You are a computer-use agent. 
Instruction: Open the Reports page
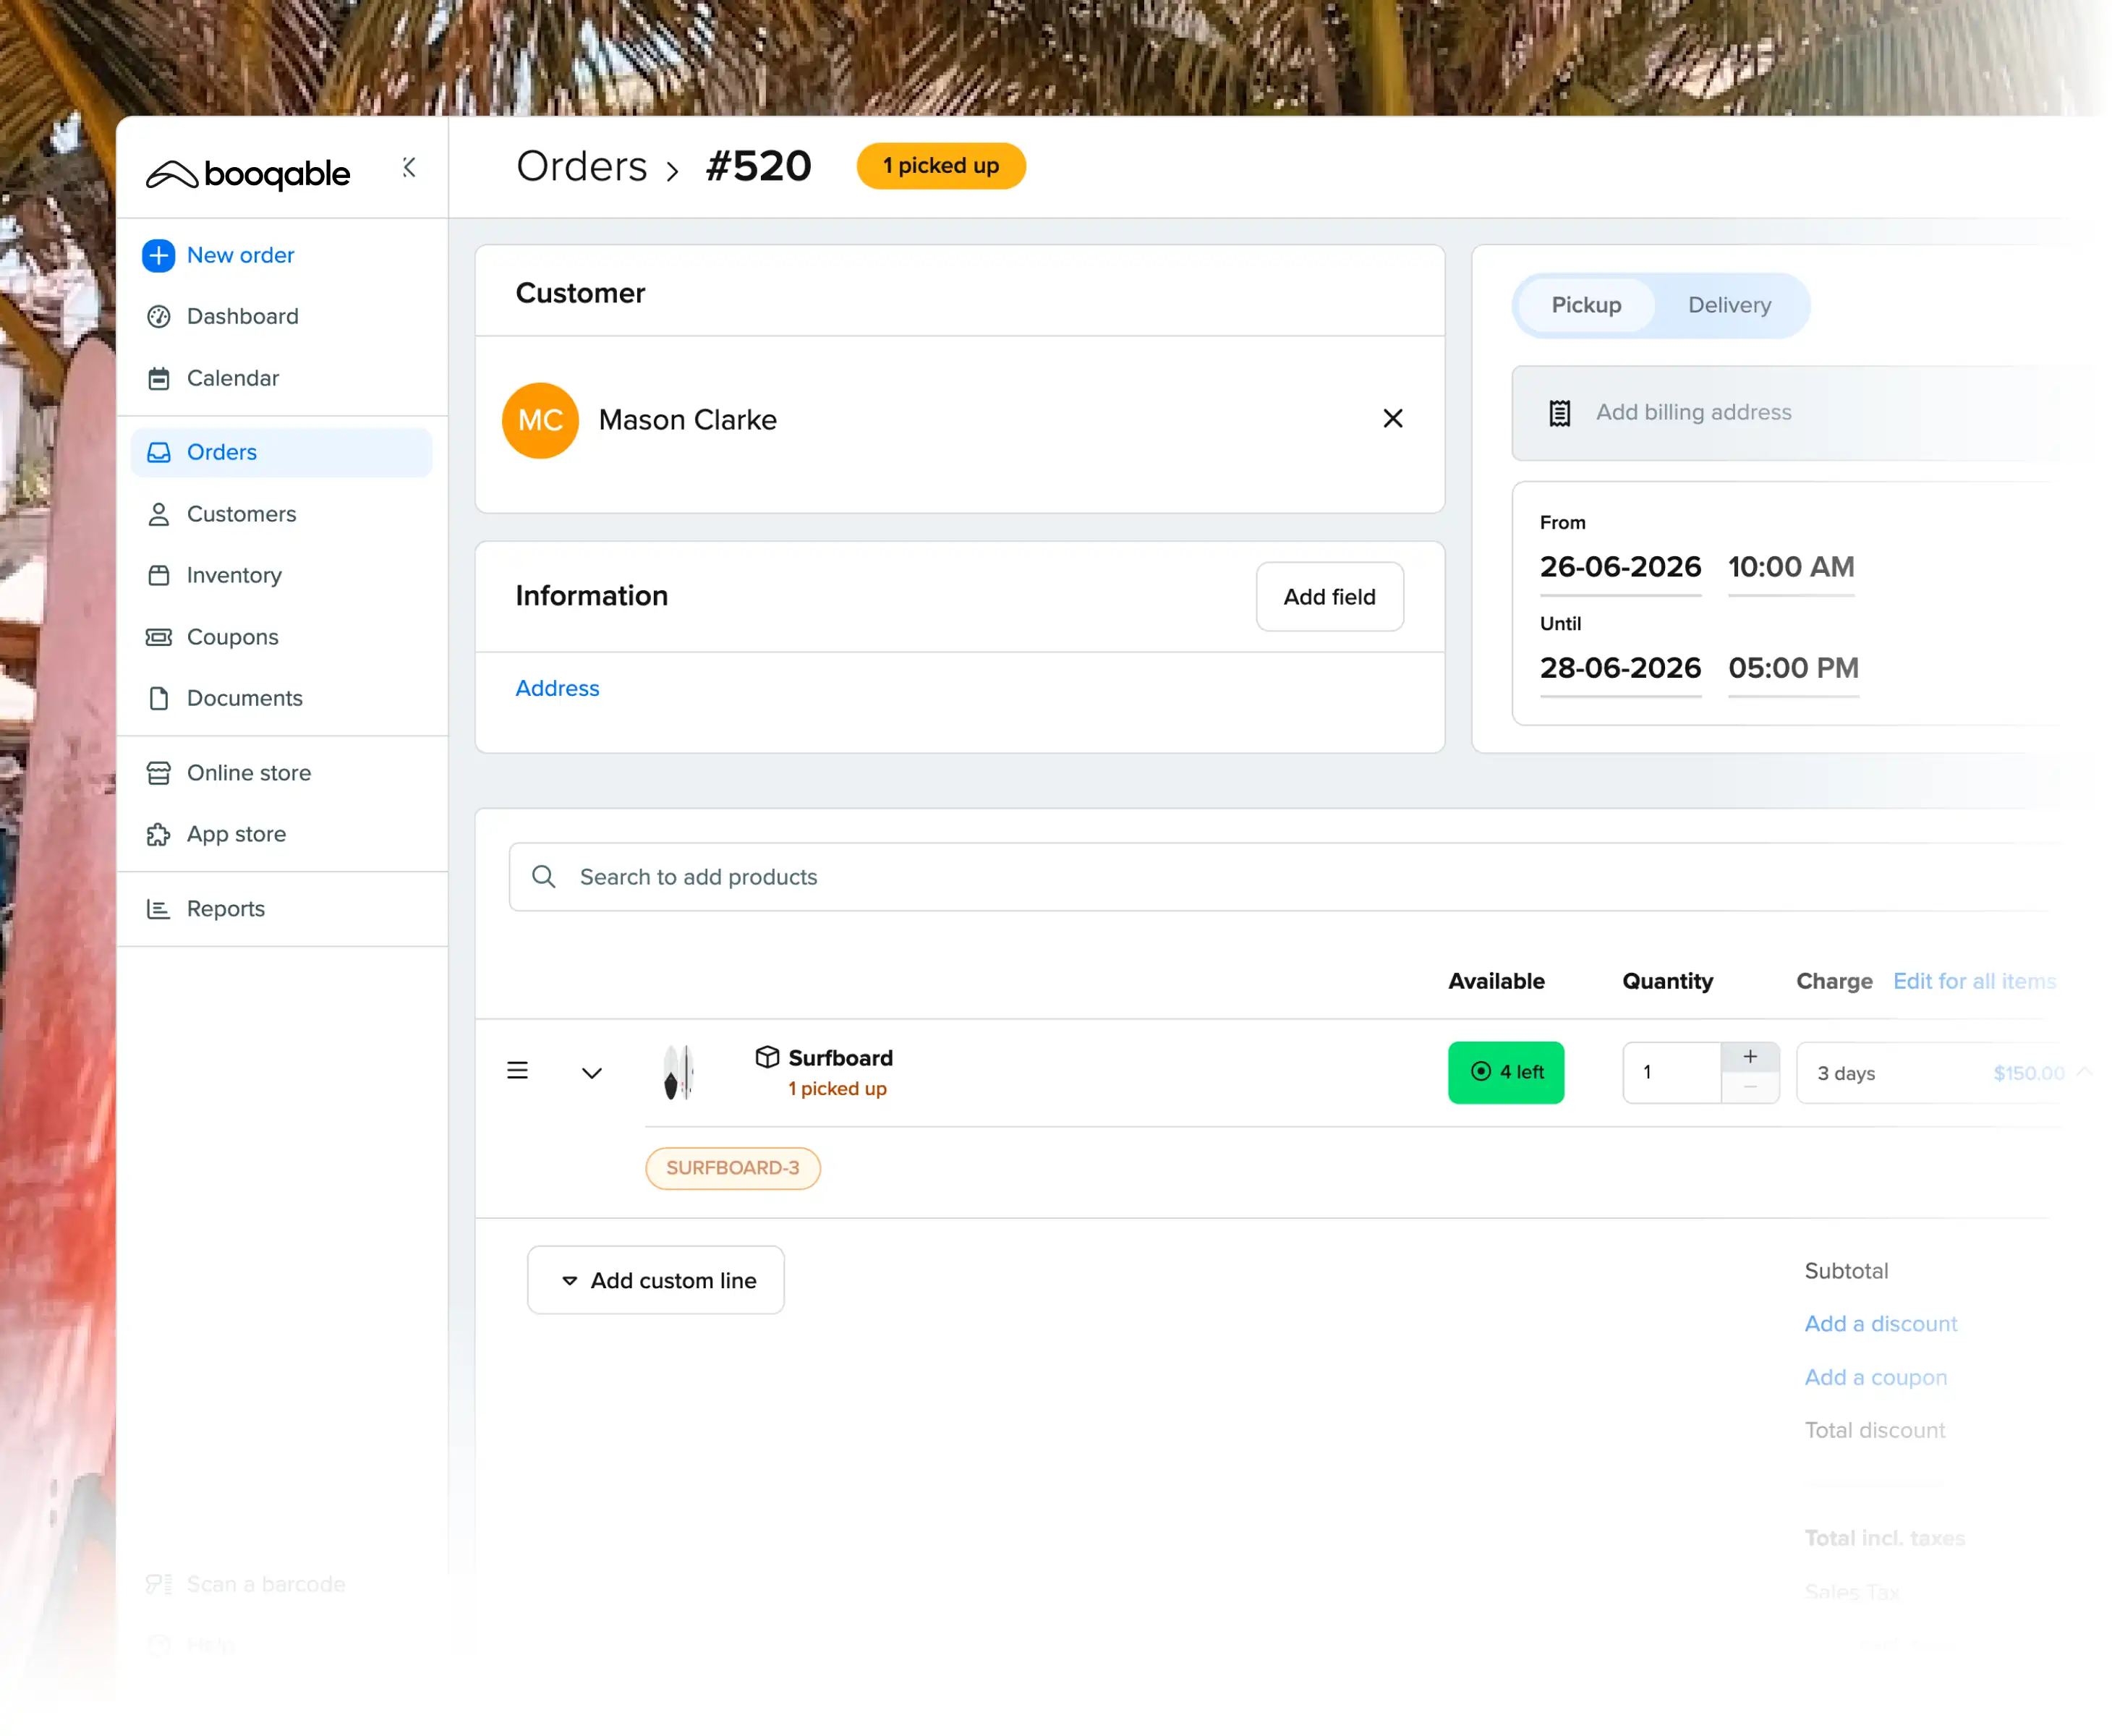pyautogui.click(x=225, y=909)
